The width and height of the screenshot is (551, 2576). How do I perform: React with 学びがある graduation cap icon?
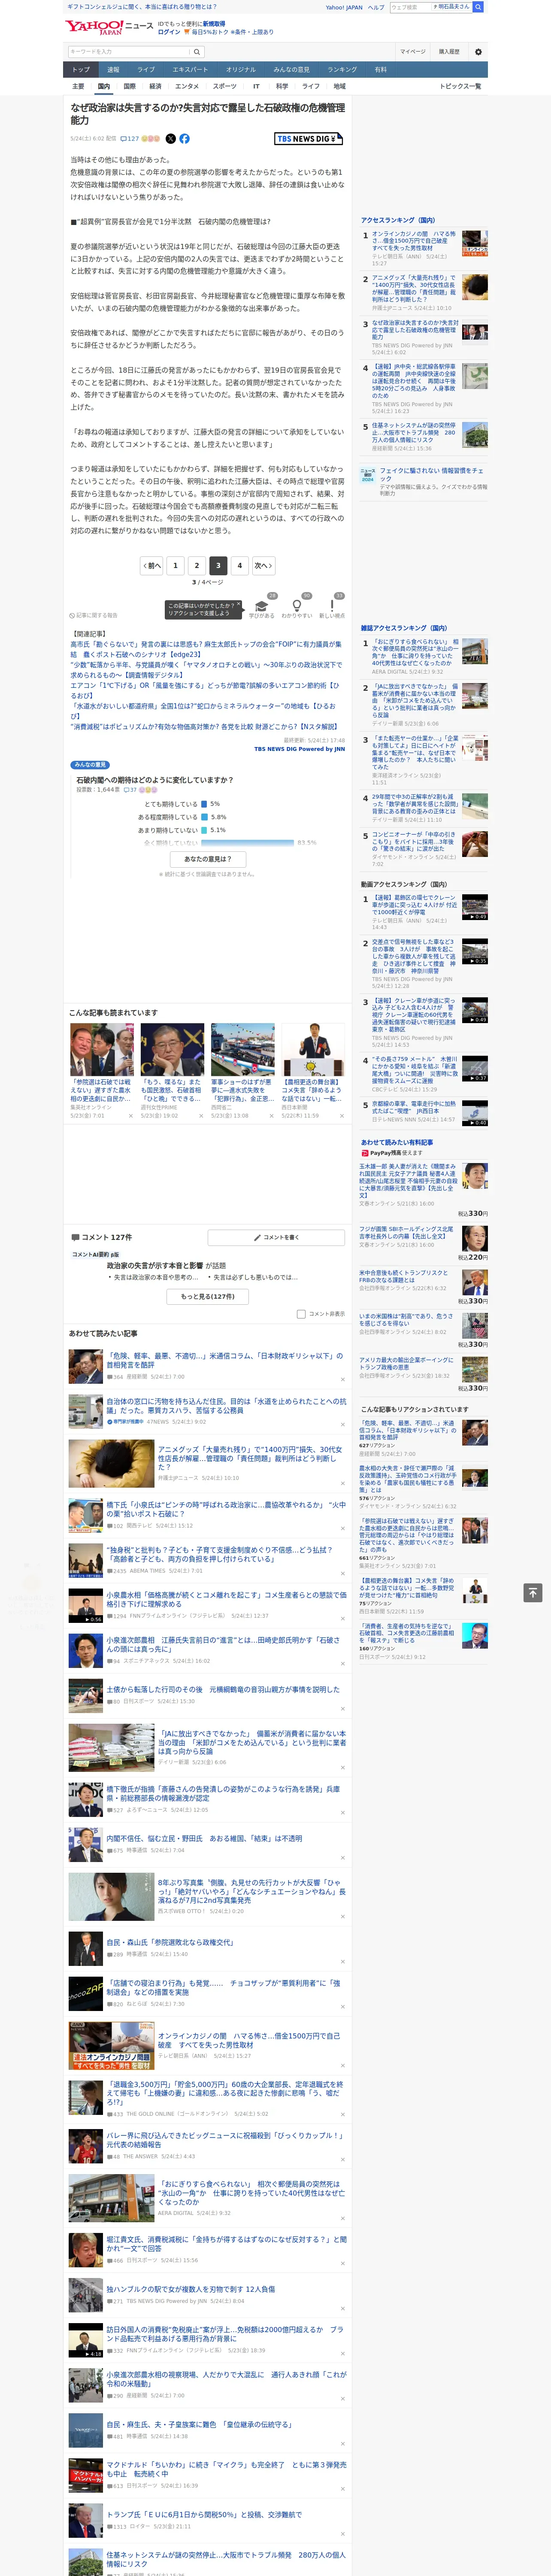click(262, 606)
